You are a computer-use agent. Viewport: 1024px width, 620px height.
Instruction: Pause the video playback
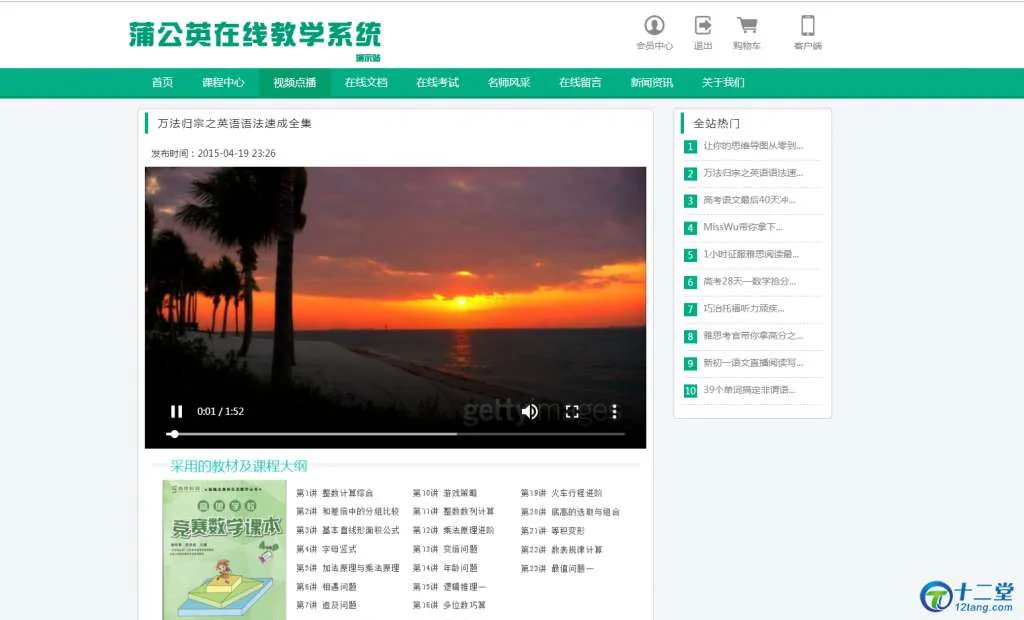[x=176, y=411]
